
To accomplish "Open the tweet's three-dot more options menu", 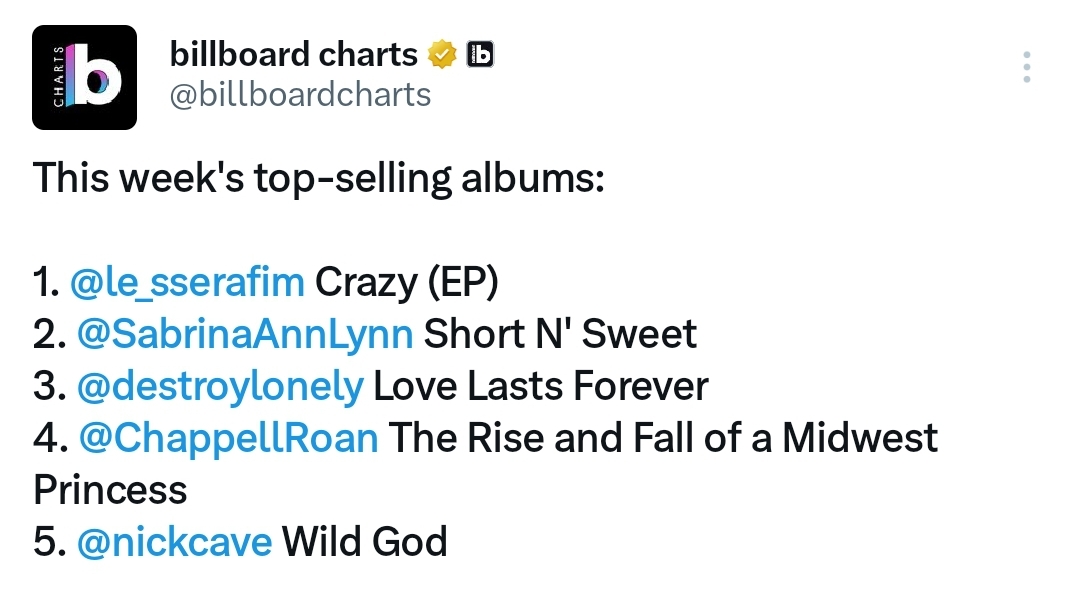I will point(1026,67).
